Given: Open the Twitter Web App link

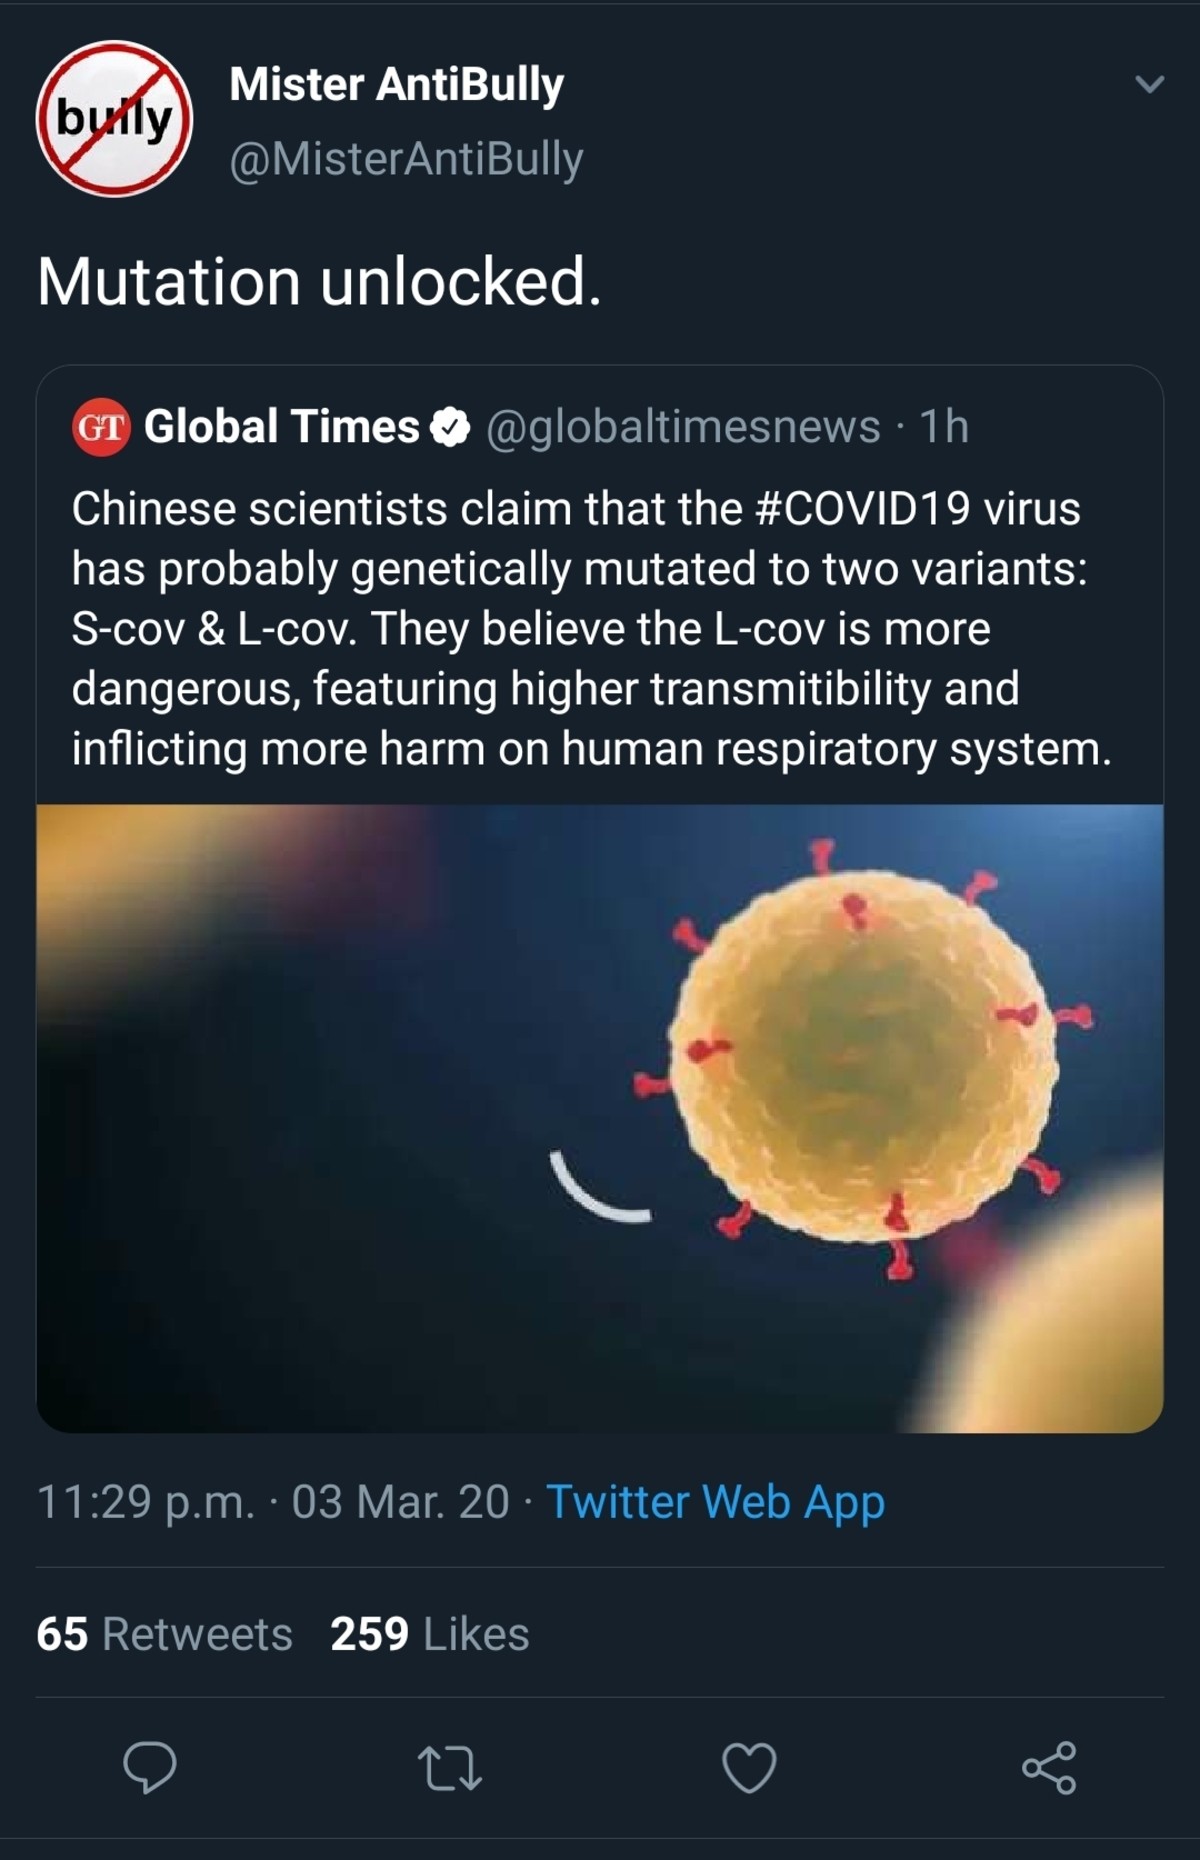Looking at the screenshot, I should tap(715, 1501).
